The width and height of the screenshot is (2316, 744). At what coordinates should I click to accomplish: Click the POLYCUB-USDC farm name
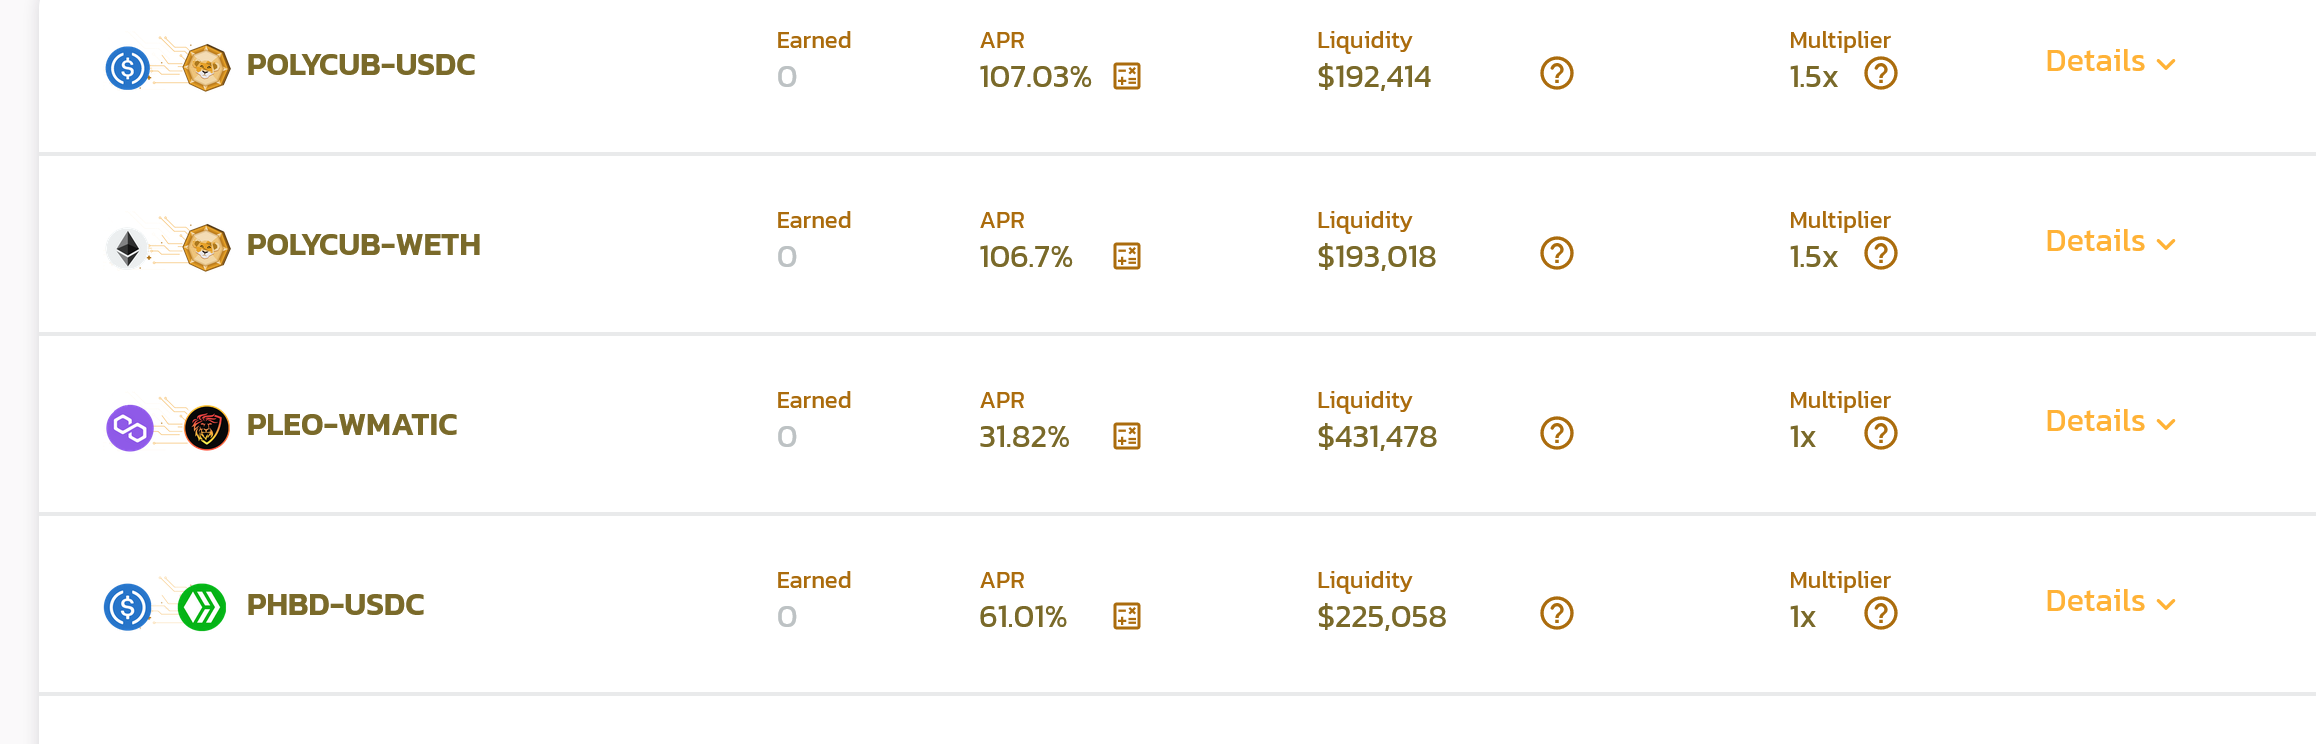[x=361, y=65]
